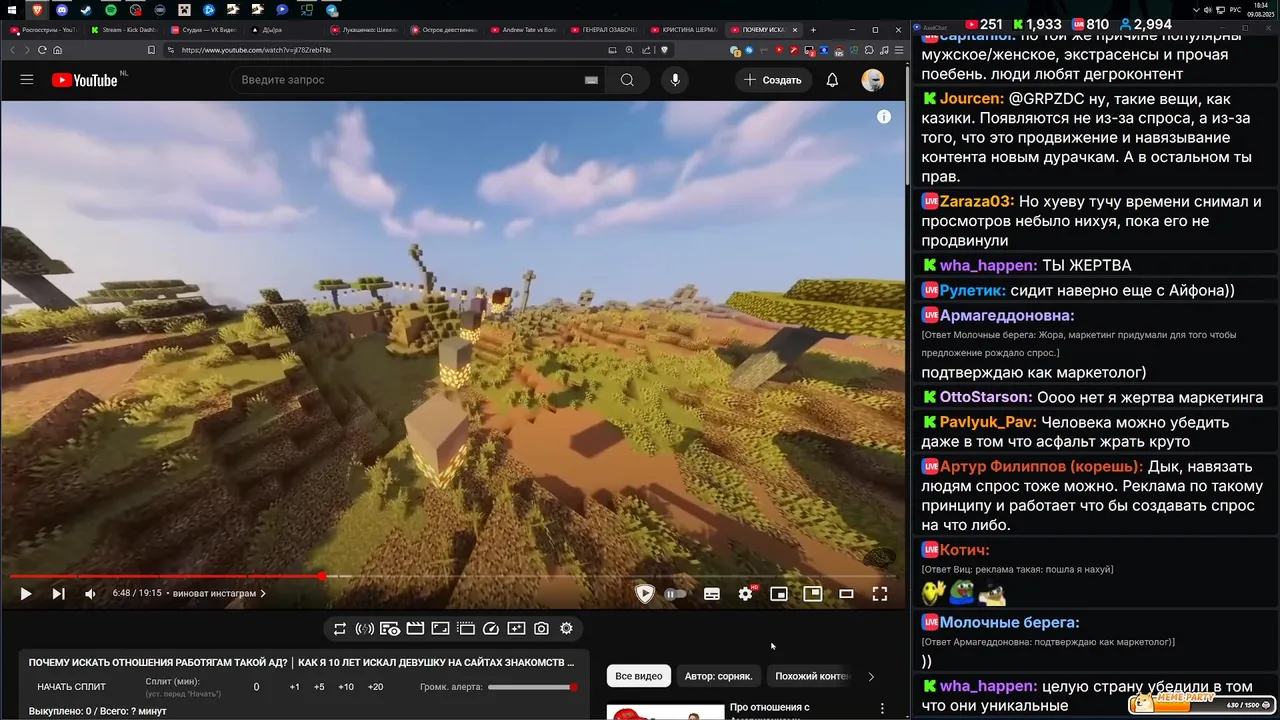Open Steam from the taskbar
Image resolution: width=1280 pixels, height=720 pixels.
click(x=86, y=9)
